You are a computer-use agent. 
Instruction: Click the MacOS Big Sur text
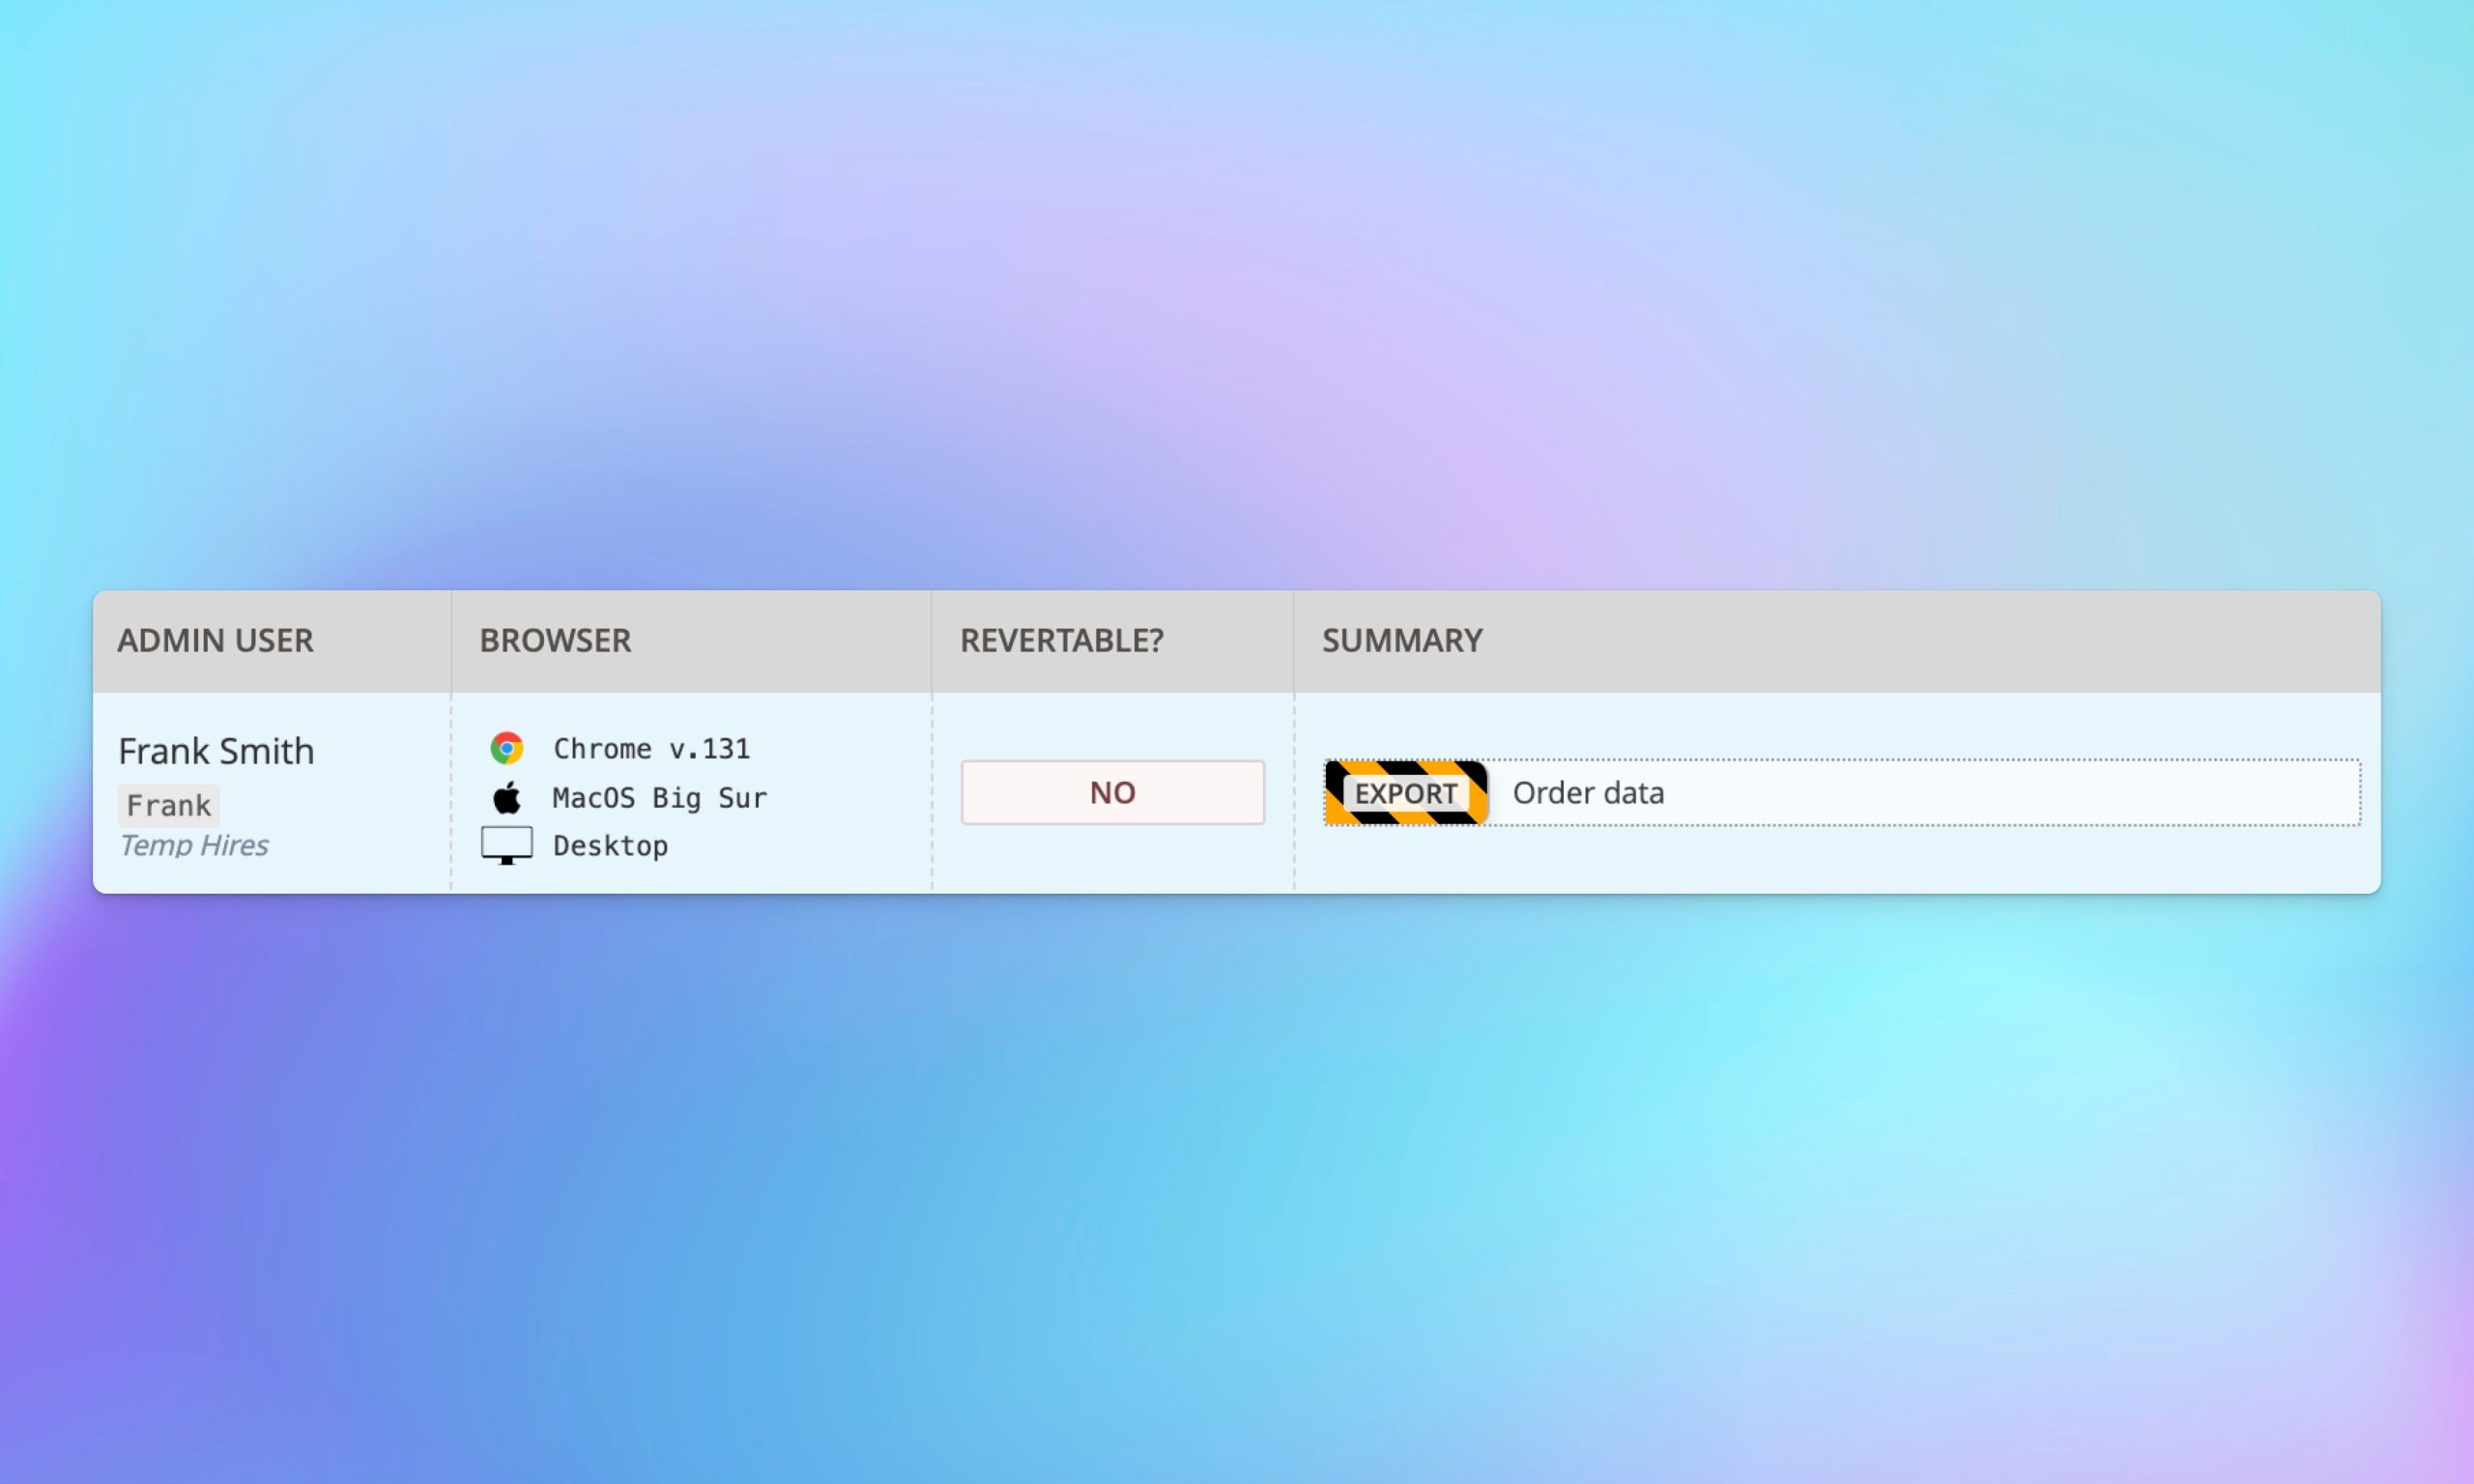pyautogui.click(x=660, y=798)
